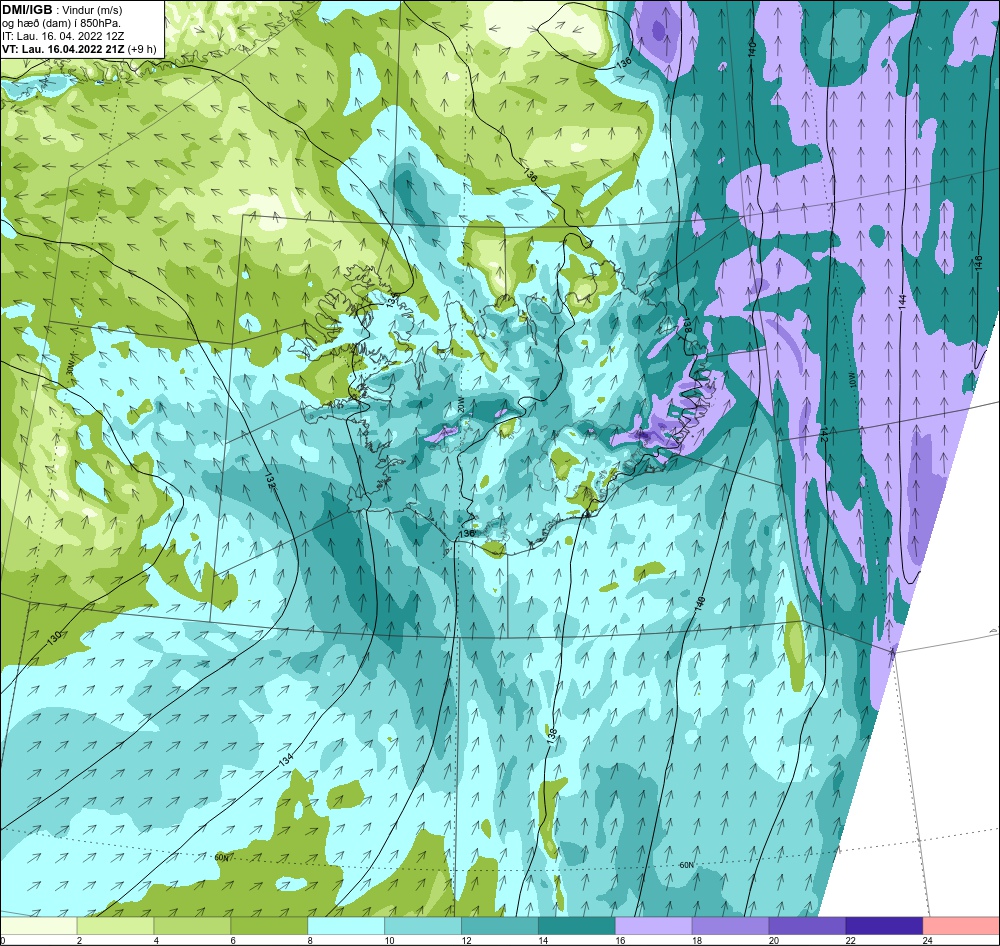This screenshot has width=1000, height=946.
Task: Click the 146 contour height label
Action: click(978, 262)
